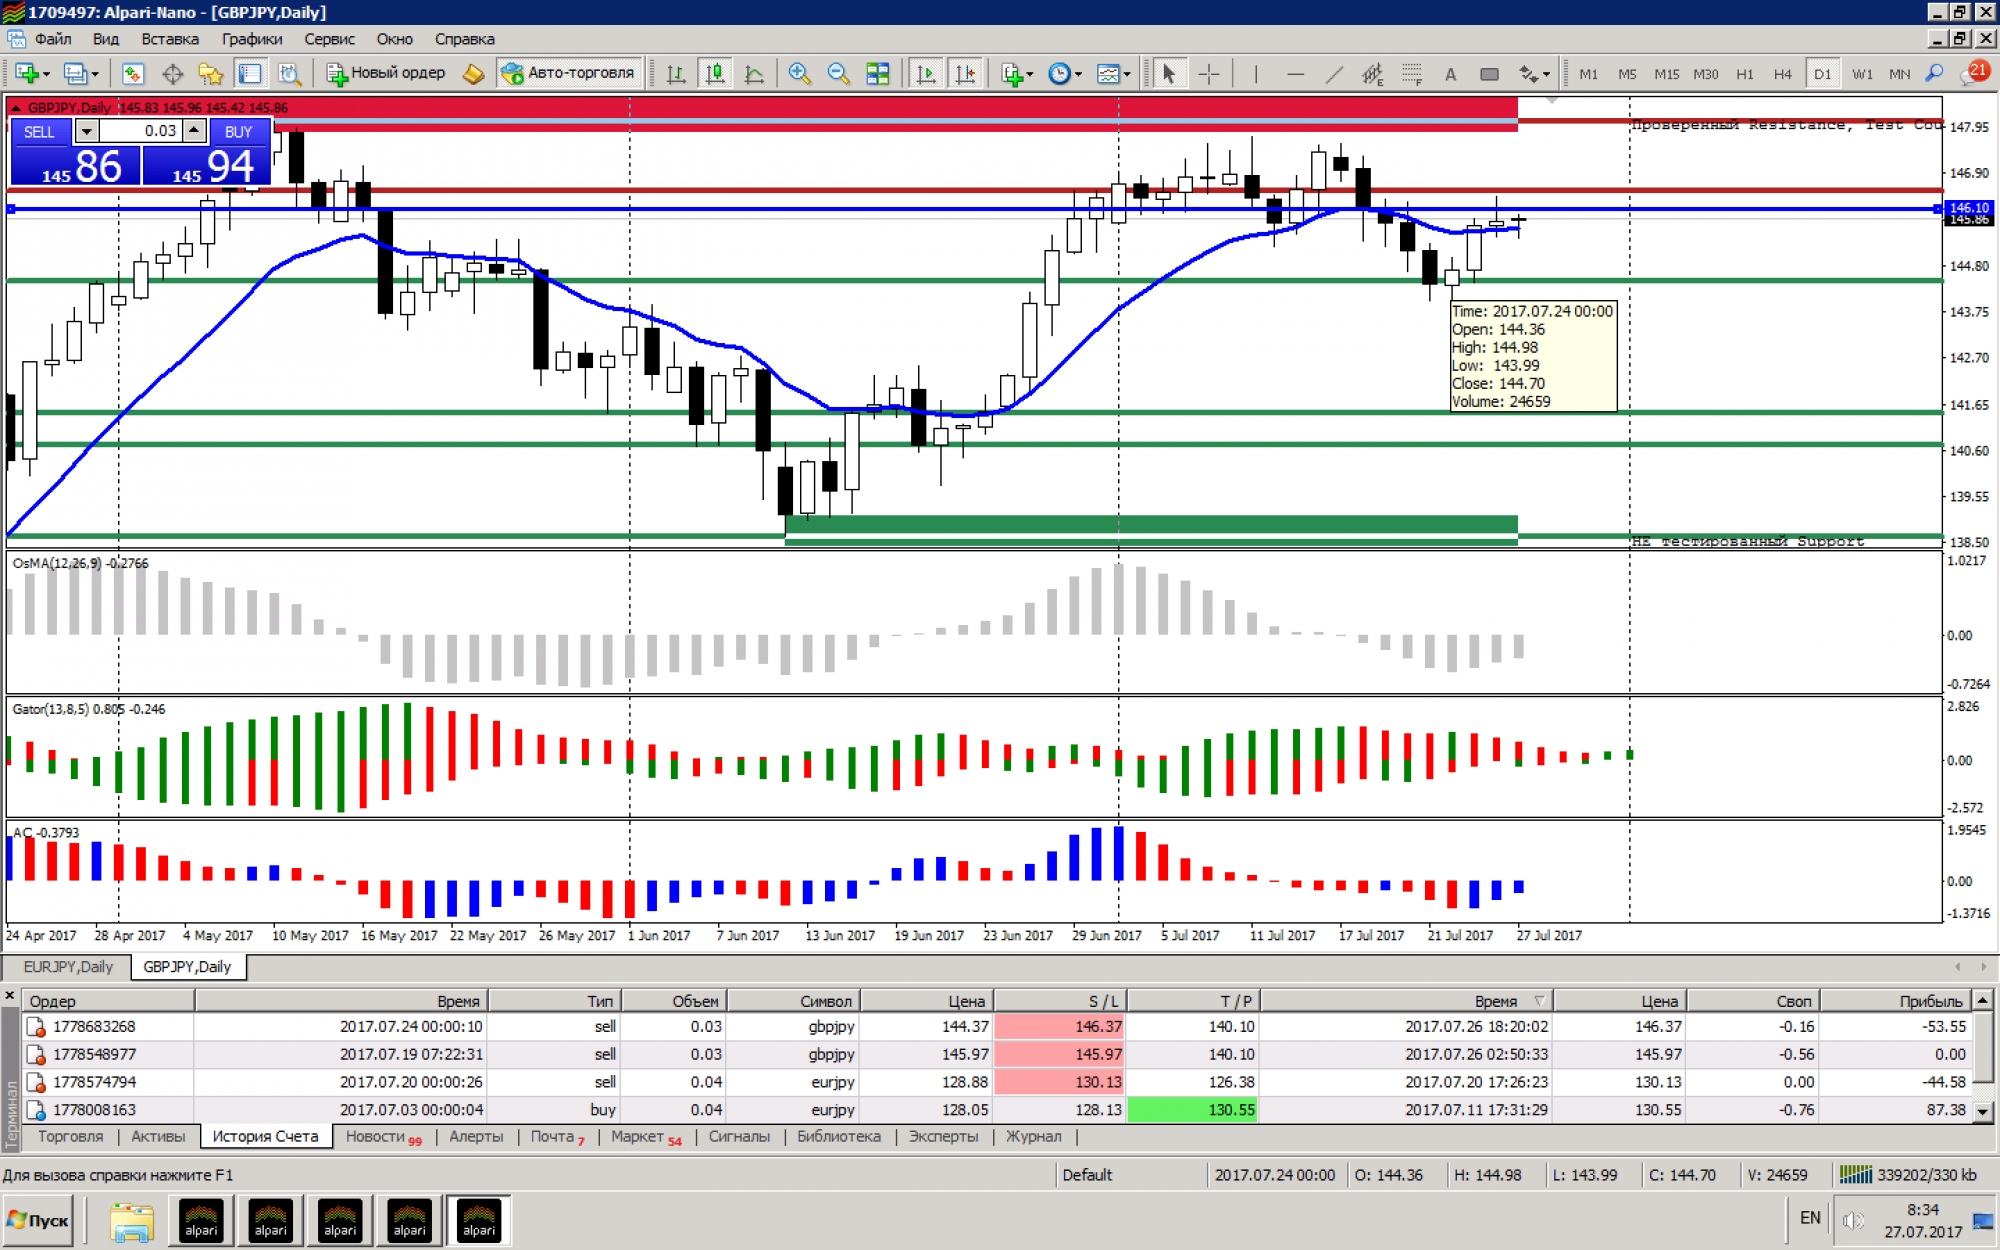Viewport: 2000px width, 1250px height.
Task: Click the Новый ордер button
Action: pyautogui.click(x=386, y=73)
